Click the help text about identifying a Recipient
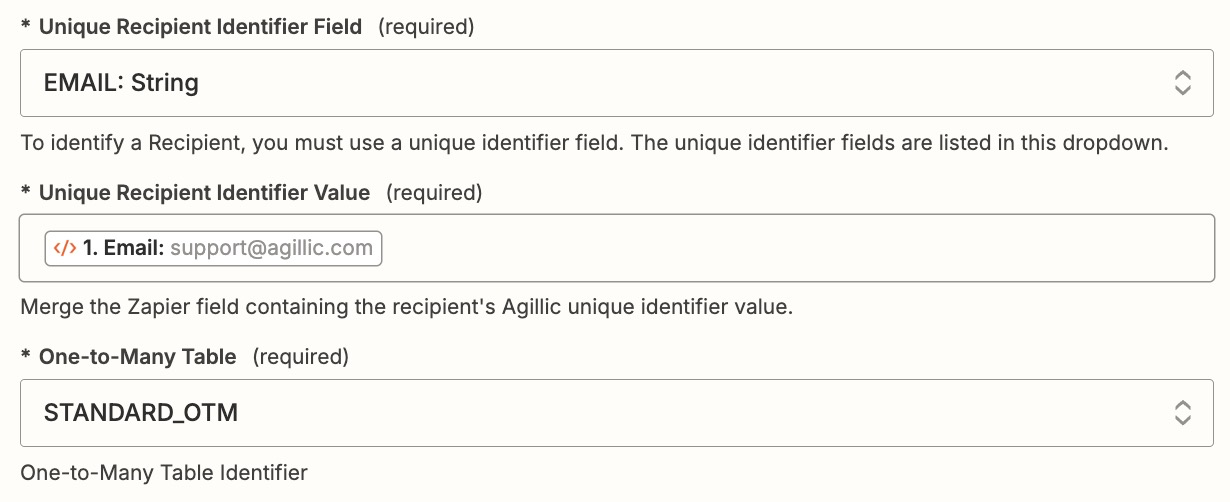1230x502 pixels. [594, 143]
